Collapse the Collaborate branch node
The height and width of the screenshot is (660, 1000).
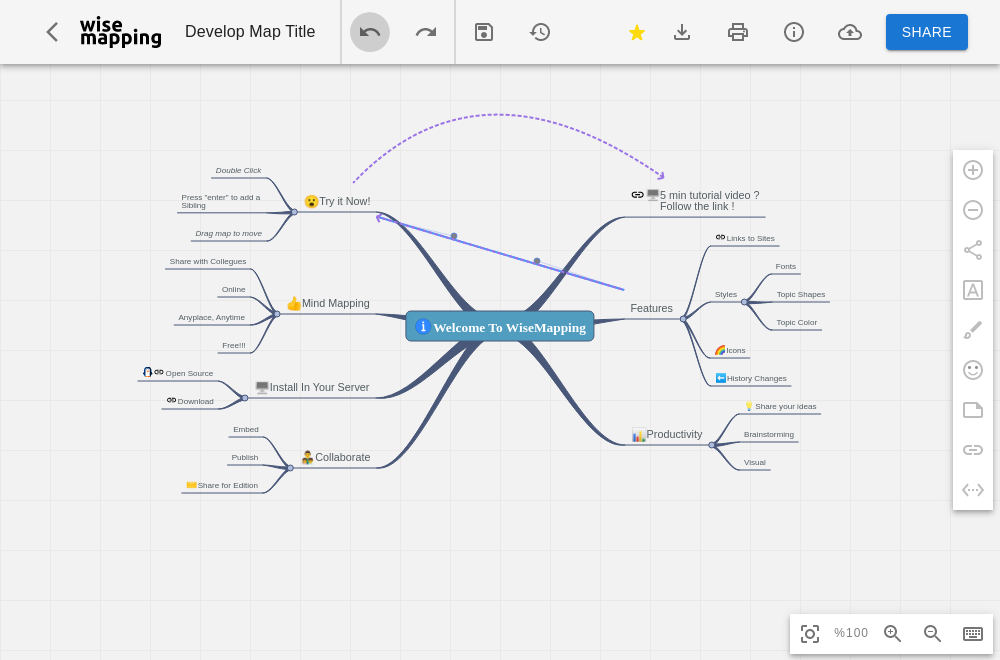pos(290,468)
